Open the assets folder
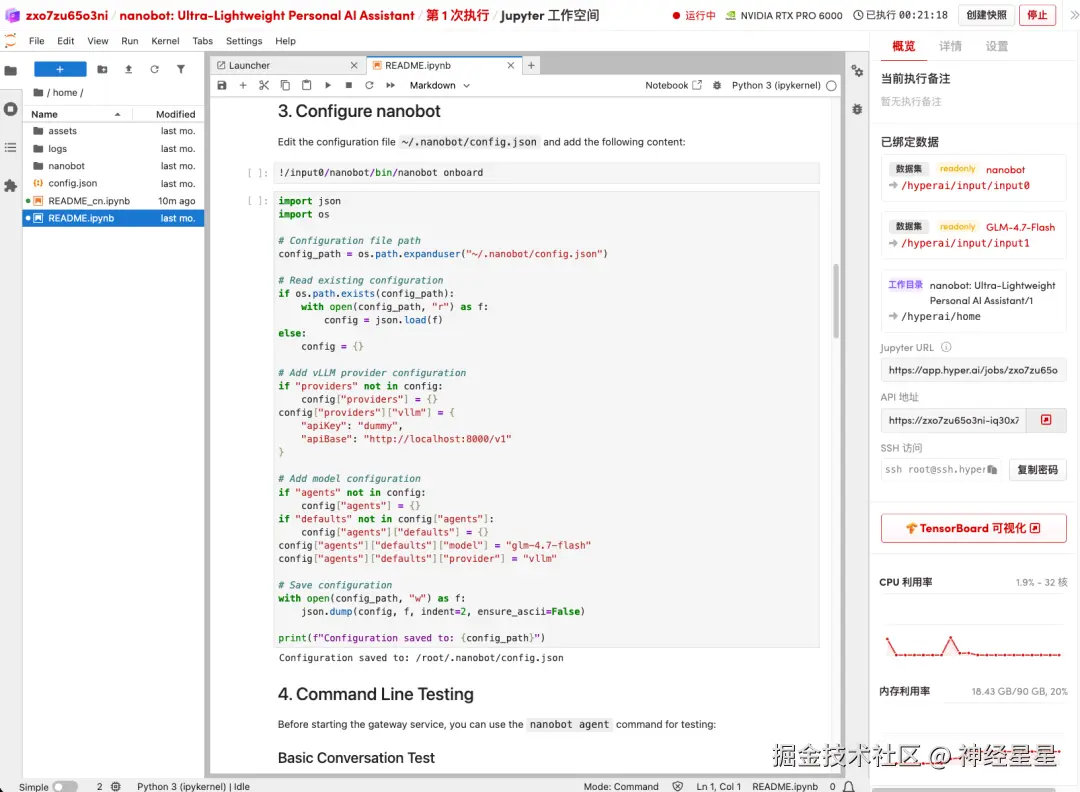The width and height of the screenshot is (1080, 792). click(x=114, y=131)
